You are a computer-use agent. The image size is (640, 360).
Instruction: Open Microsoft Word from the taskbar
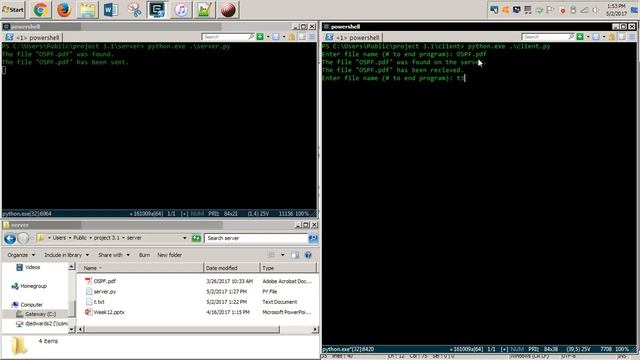[111, 9]
